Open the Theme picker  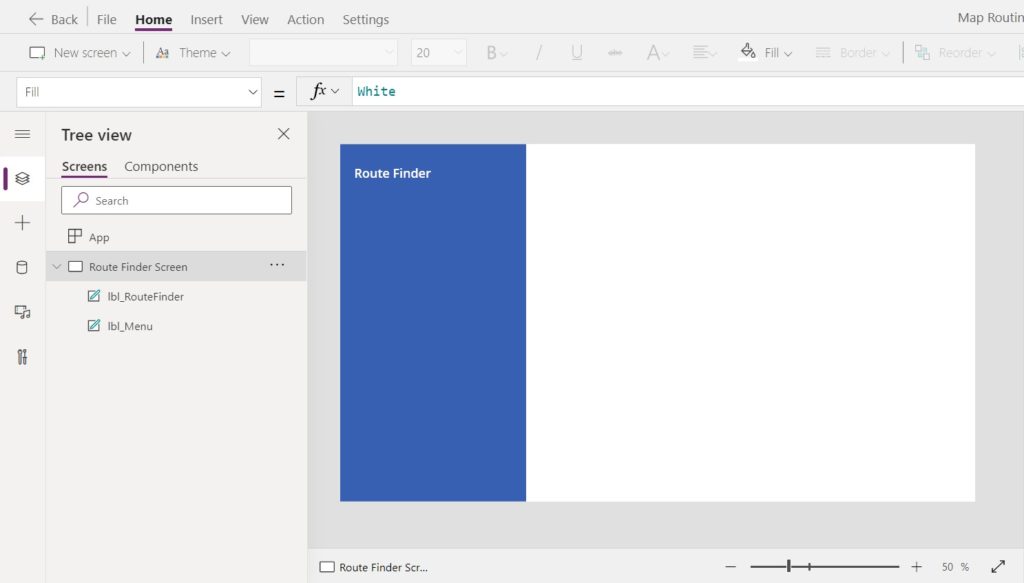[x=193, y=52]
